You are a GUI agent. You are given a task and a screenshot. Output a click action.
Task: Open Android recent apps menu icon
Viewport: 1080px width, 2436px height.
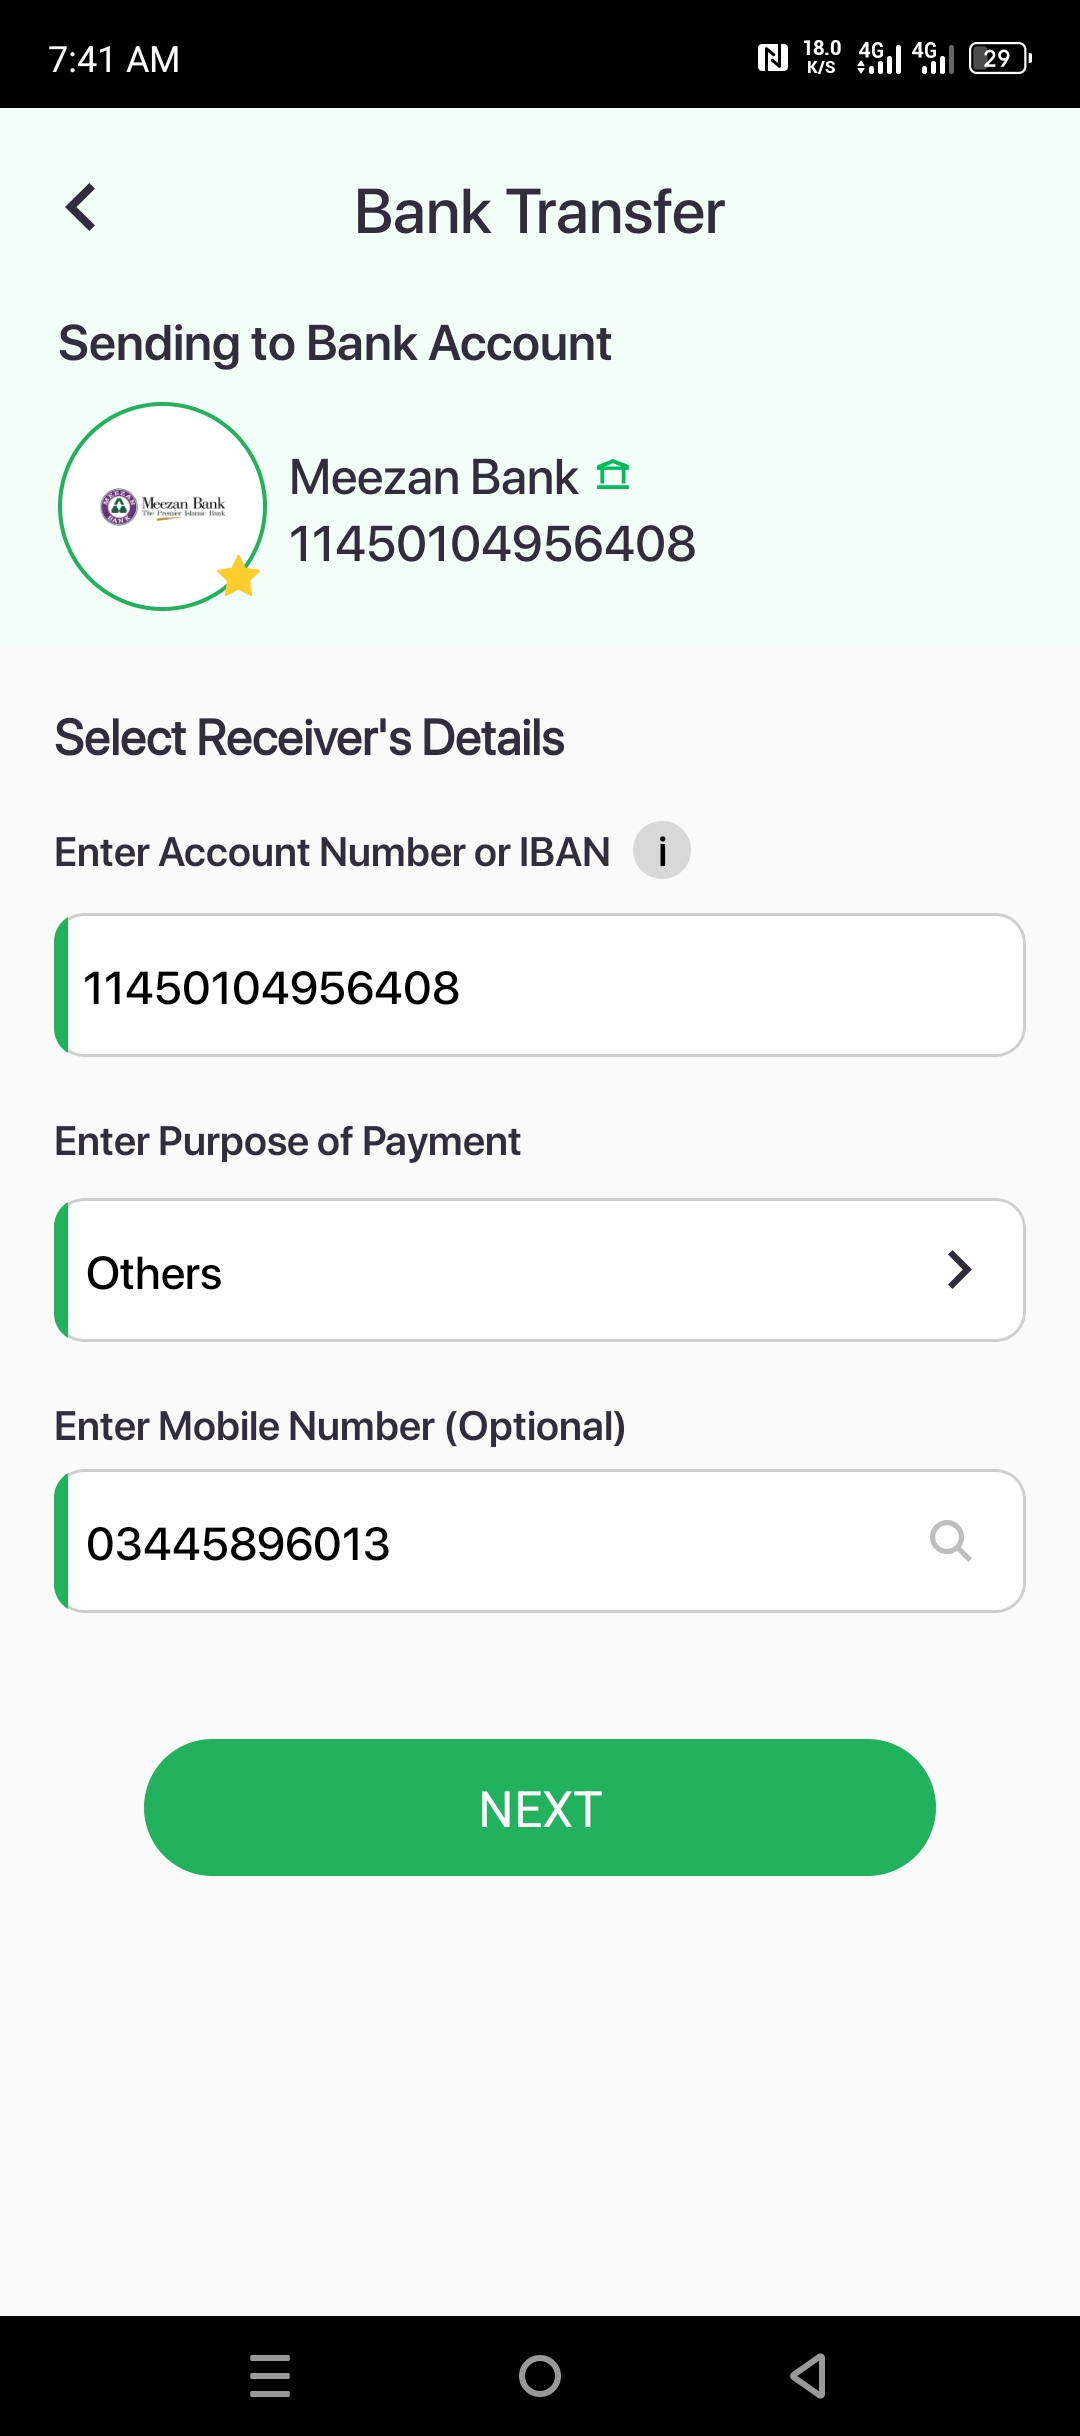270,2376
